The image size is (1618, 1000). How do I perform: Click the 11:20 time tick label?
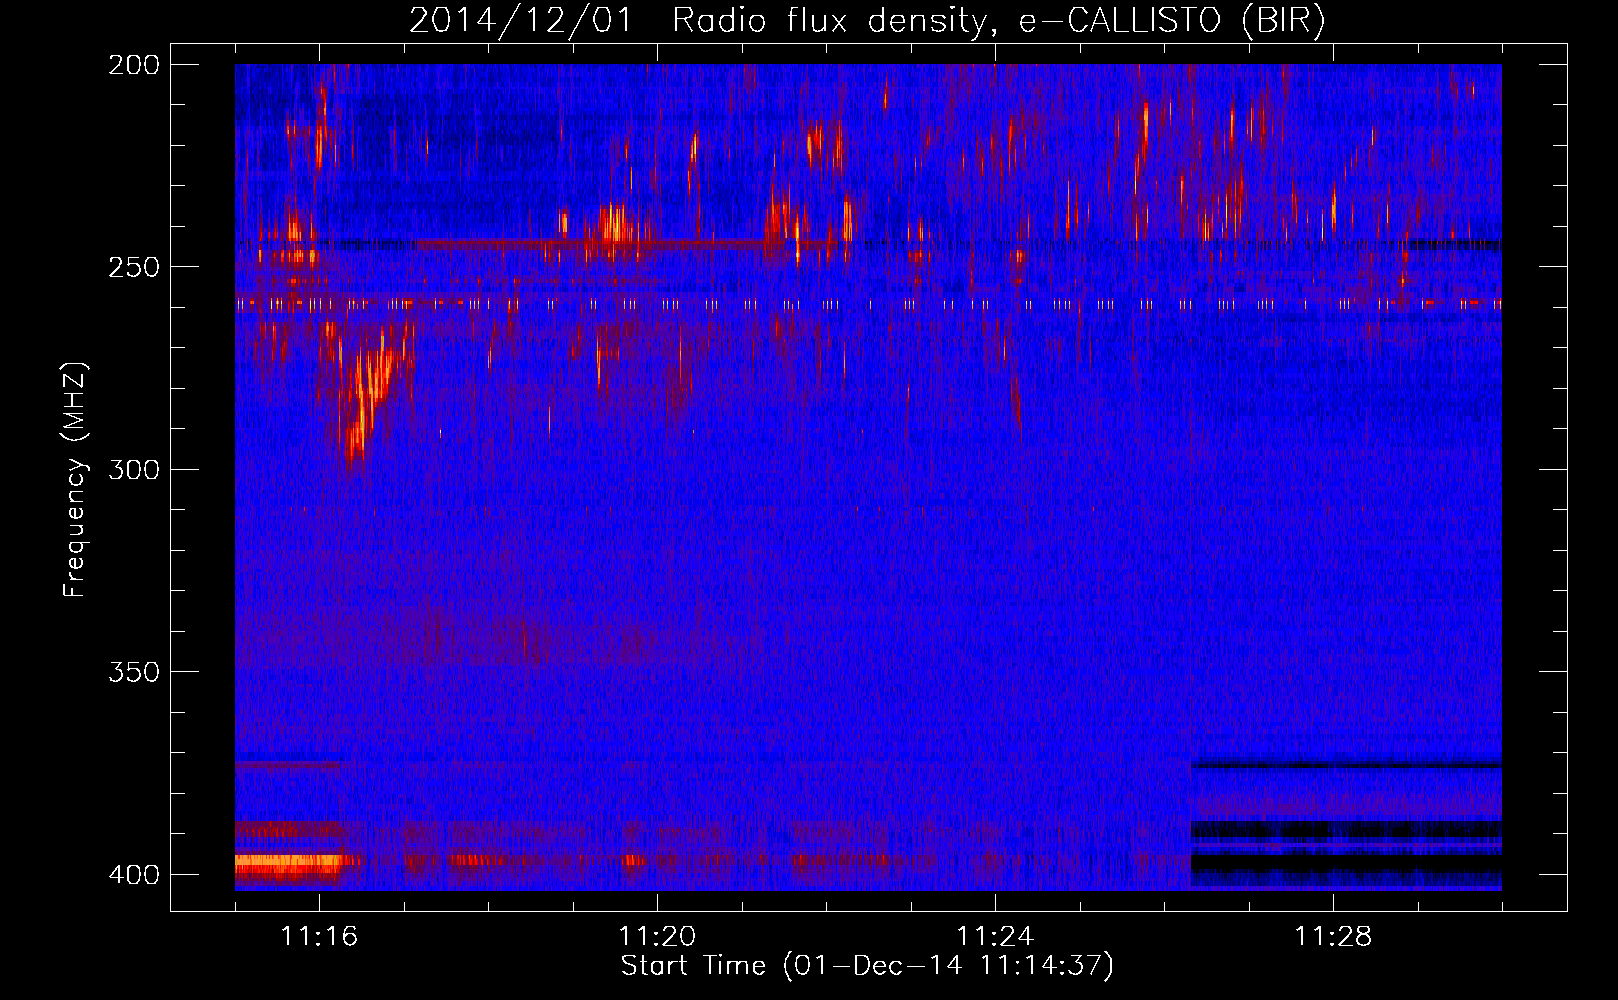point(657,937)
